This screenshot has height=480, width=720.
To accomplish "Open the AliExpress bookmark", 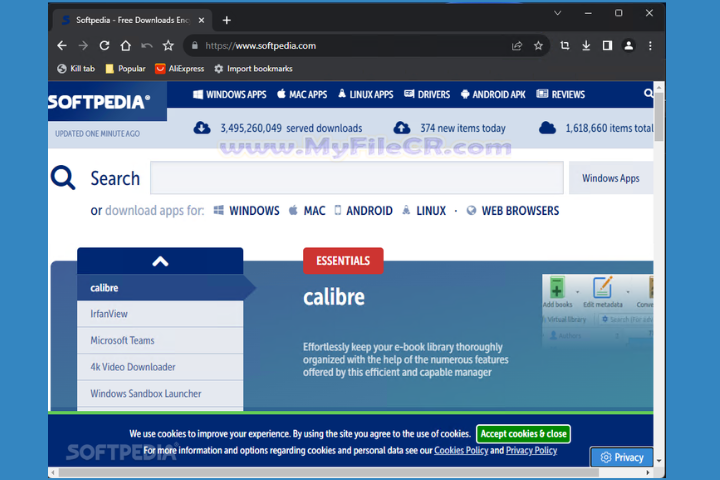I will 180,68.
